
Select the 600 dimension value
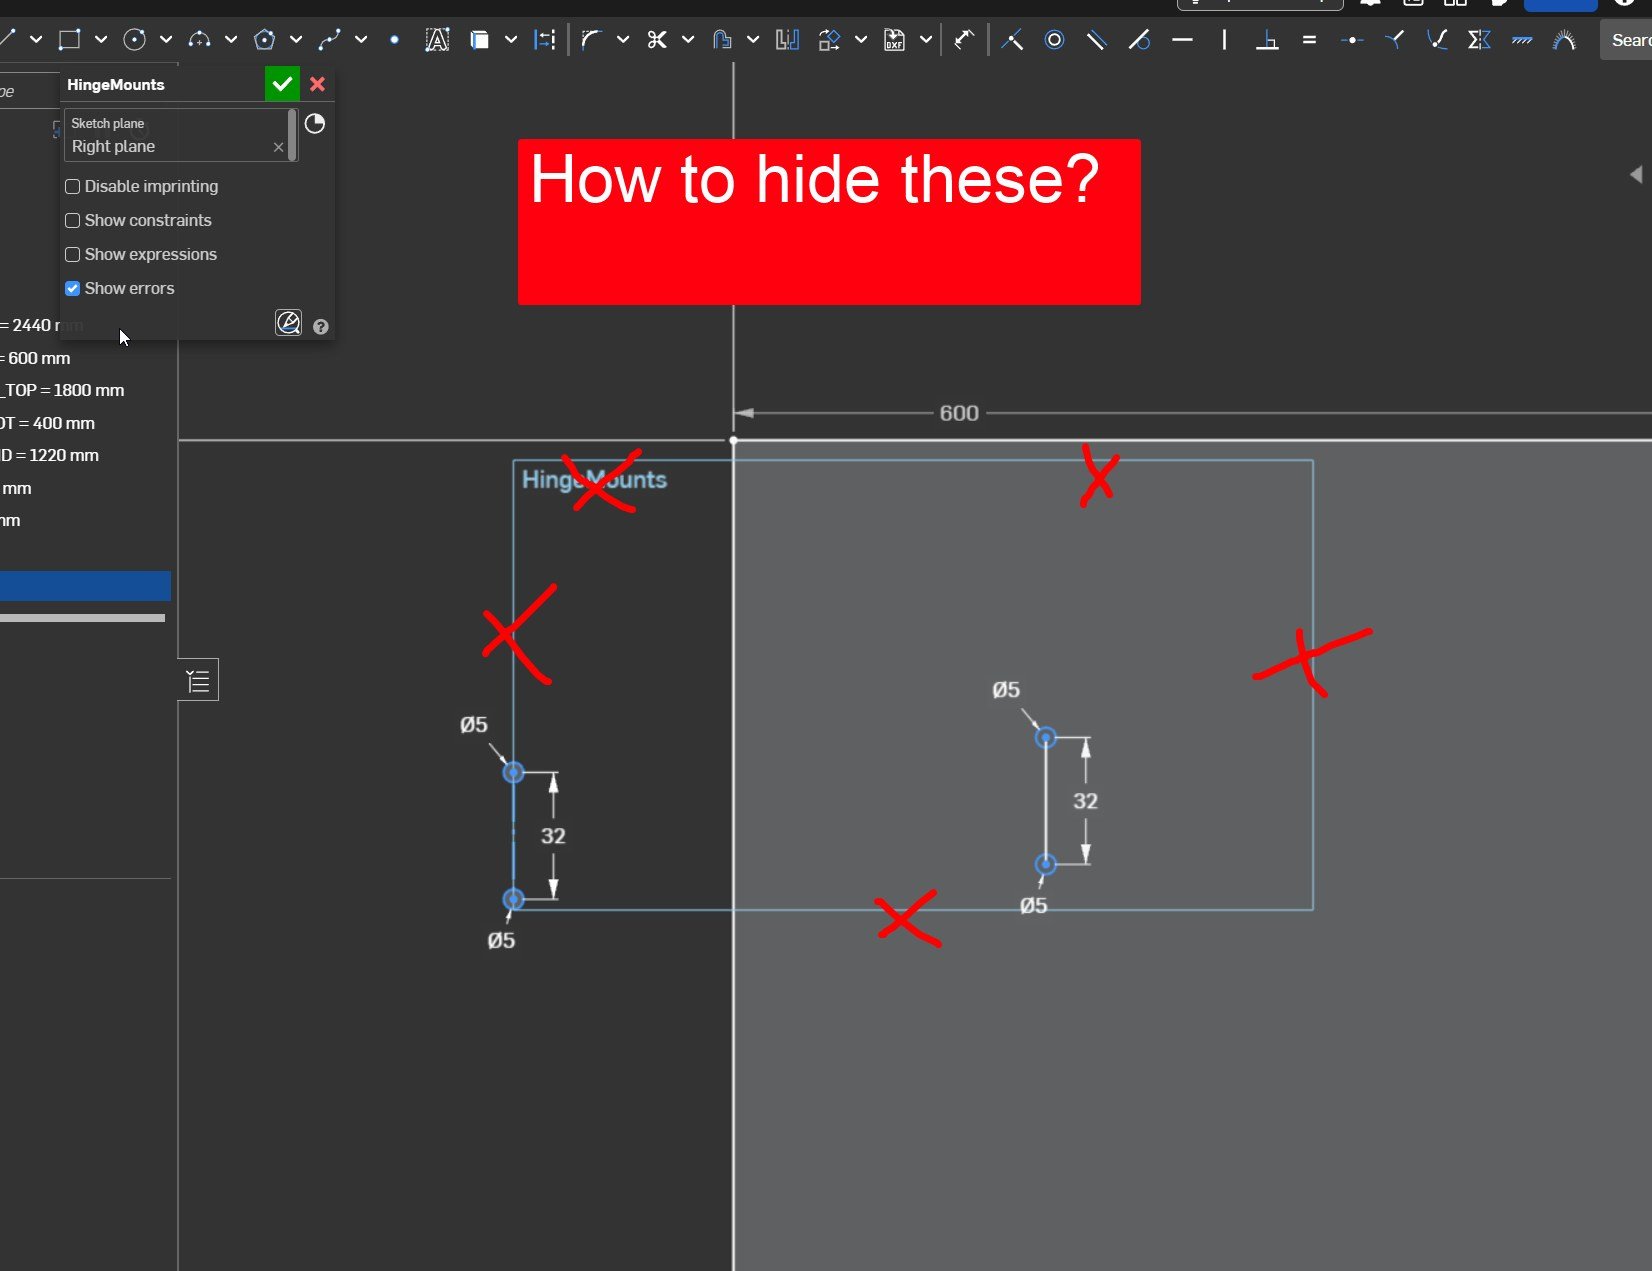click(x=959, y=413)
